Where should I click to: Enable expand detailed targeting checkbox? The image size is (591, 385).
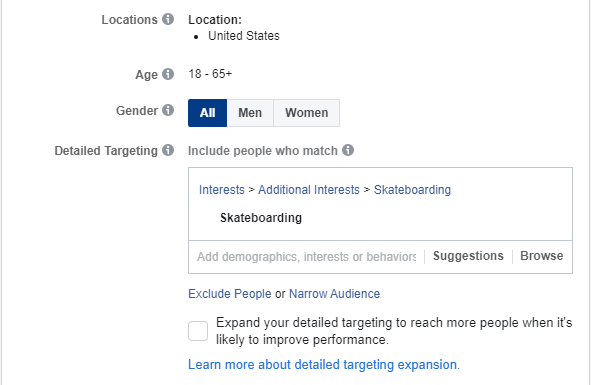[x=198, y=331]
